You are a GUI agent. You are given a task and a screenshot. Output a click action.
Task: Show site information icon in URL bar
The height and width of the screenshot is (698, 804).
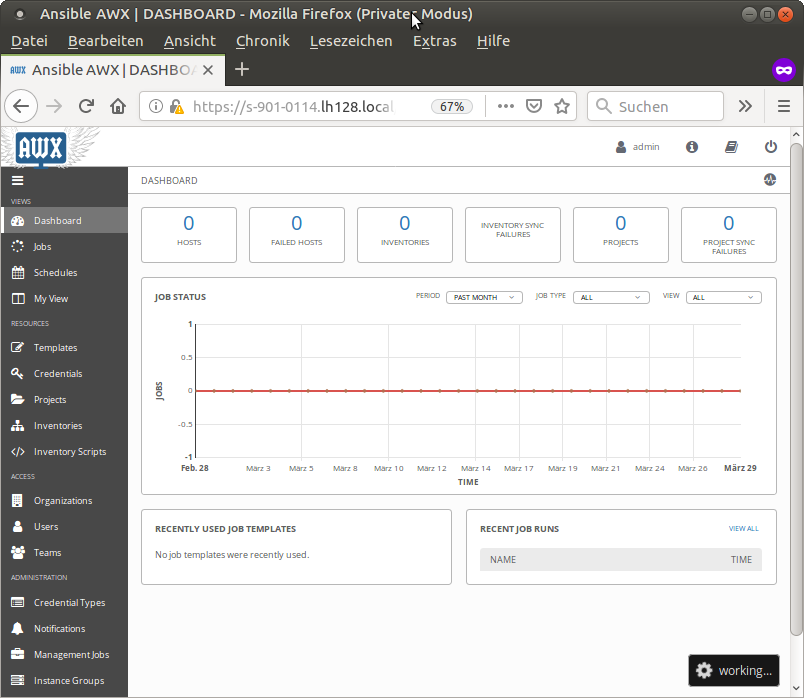point(155,106)
